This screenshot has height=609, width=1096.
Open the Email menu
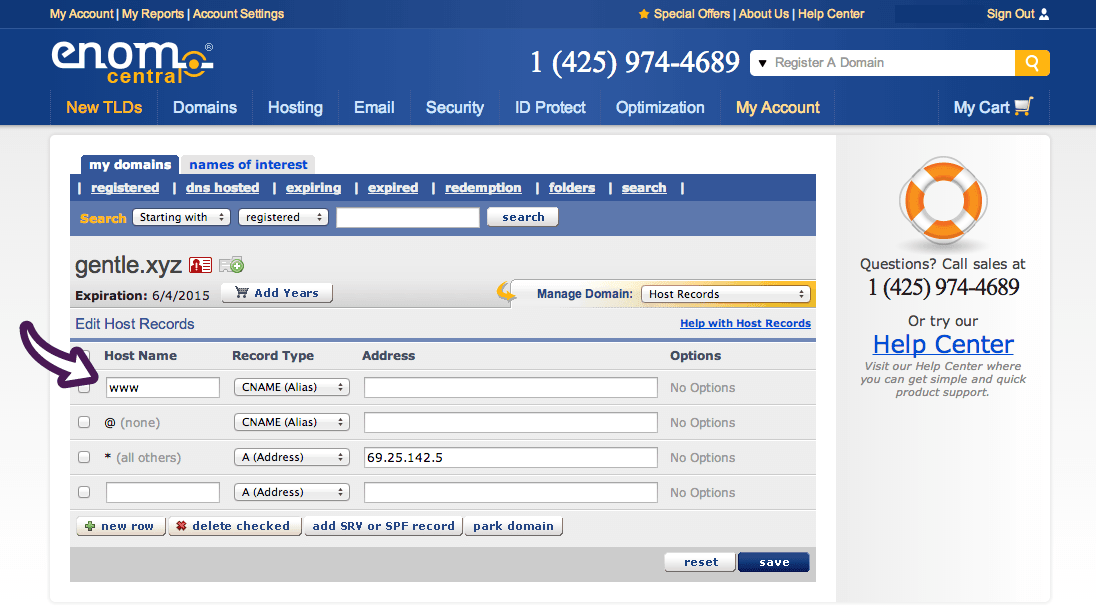pos(374,108)
